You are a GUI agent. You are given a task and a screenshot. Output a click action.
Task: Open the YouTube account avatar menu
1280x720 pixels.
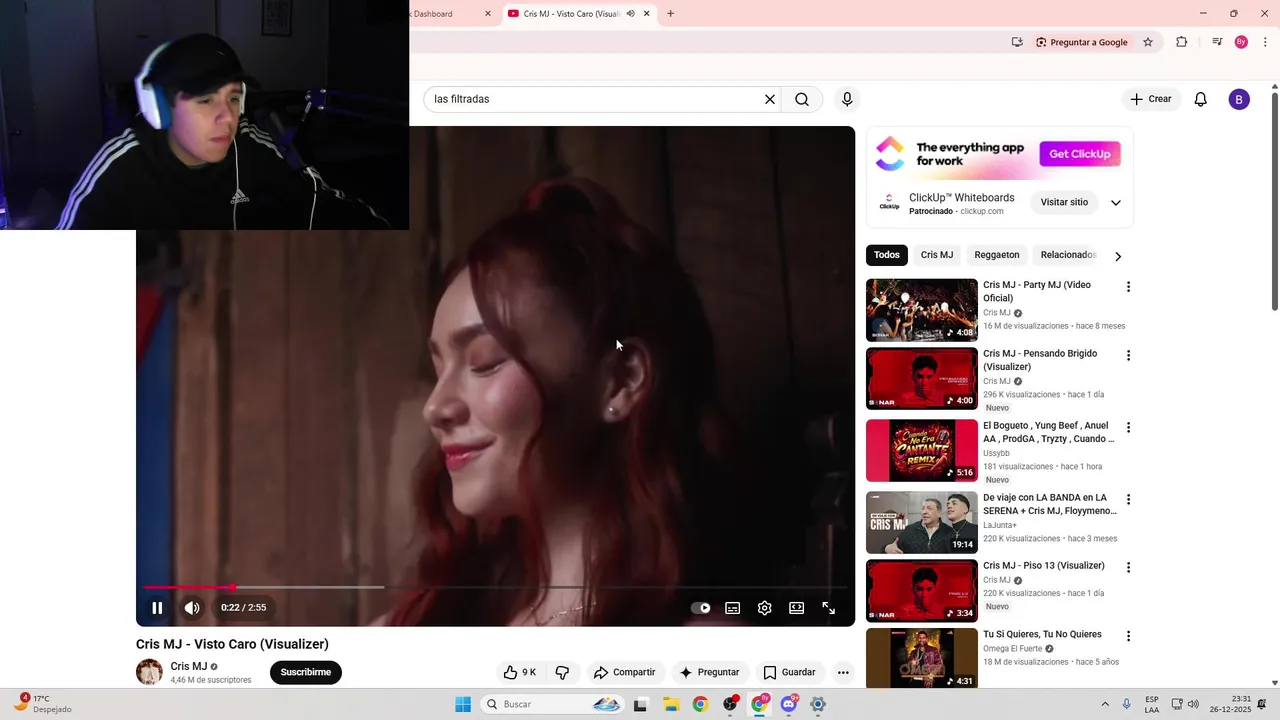(1239, 99)
